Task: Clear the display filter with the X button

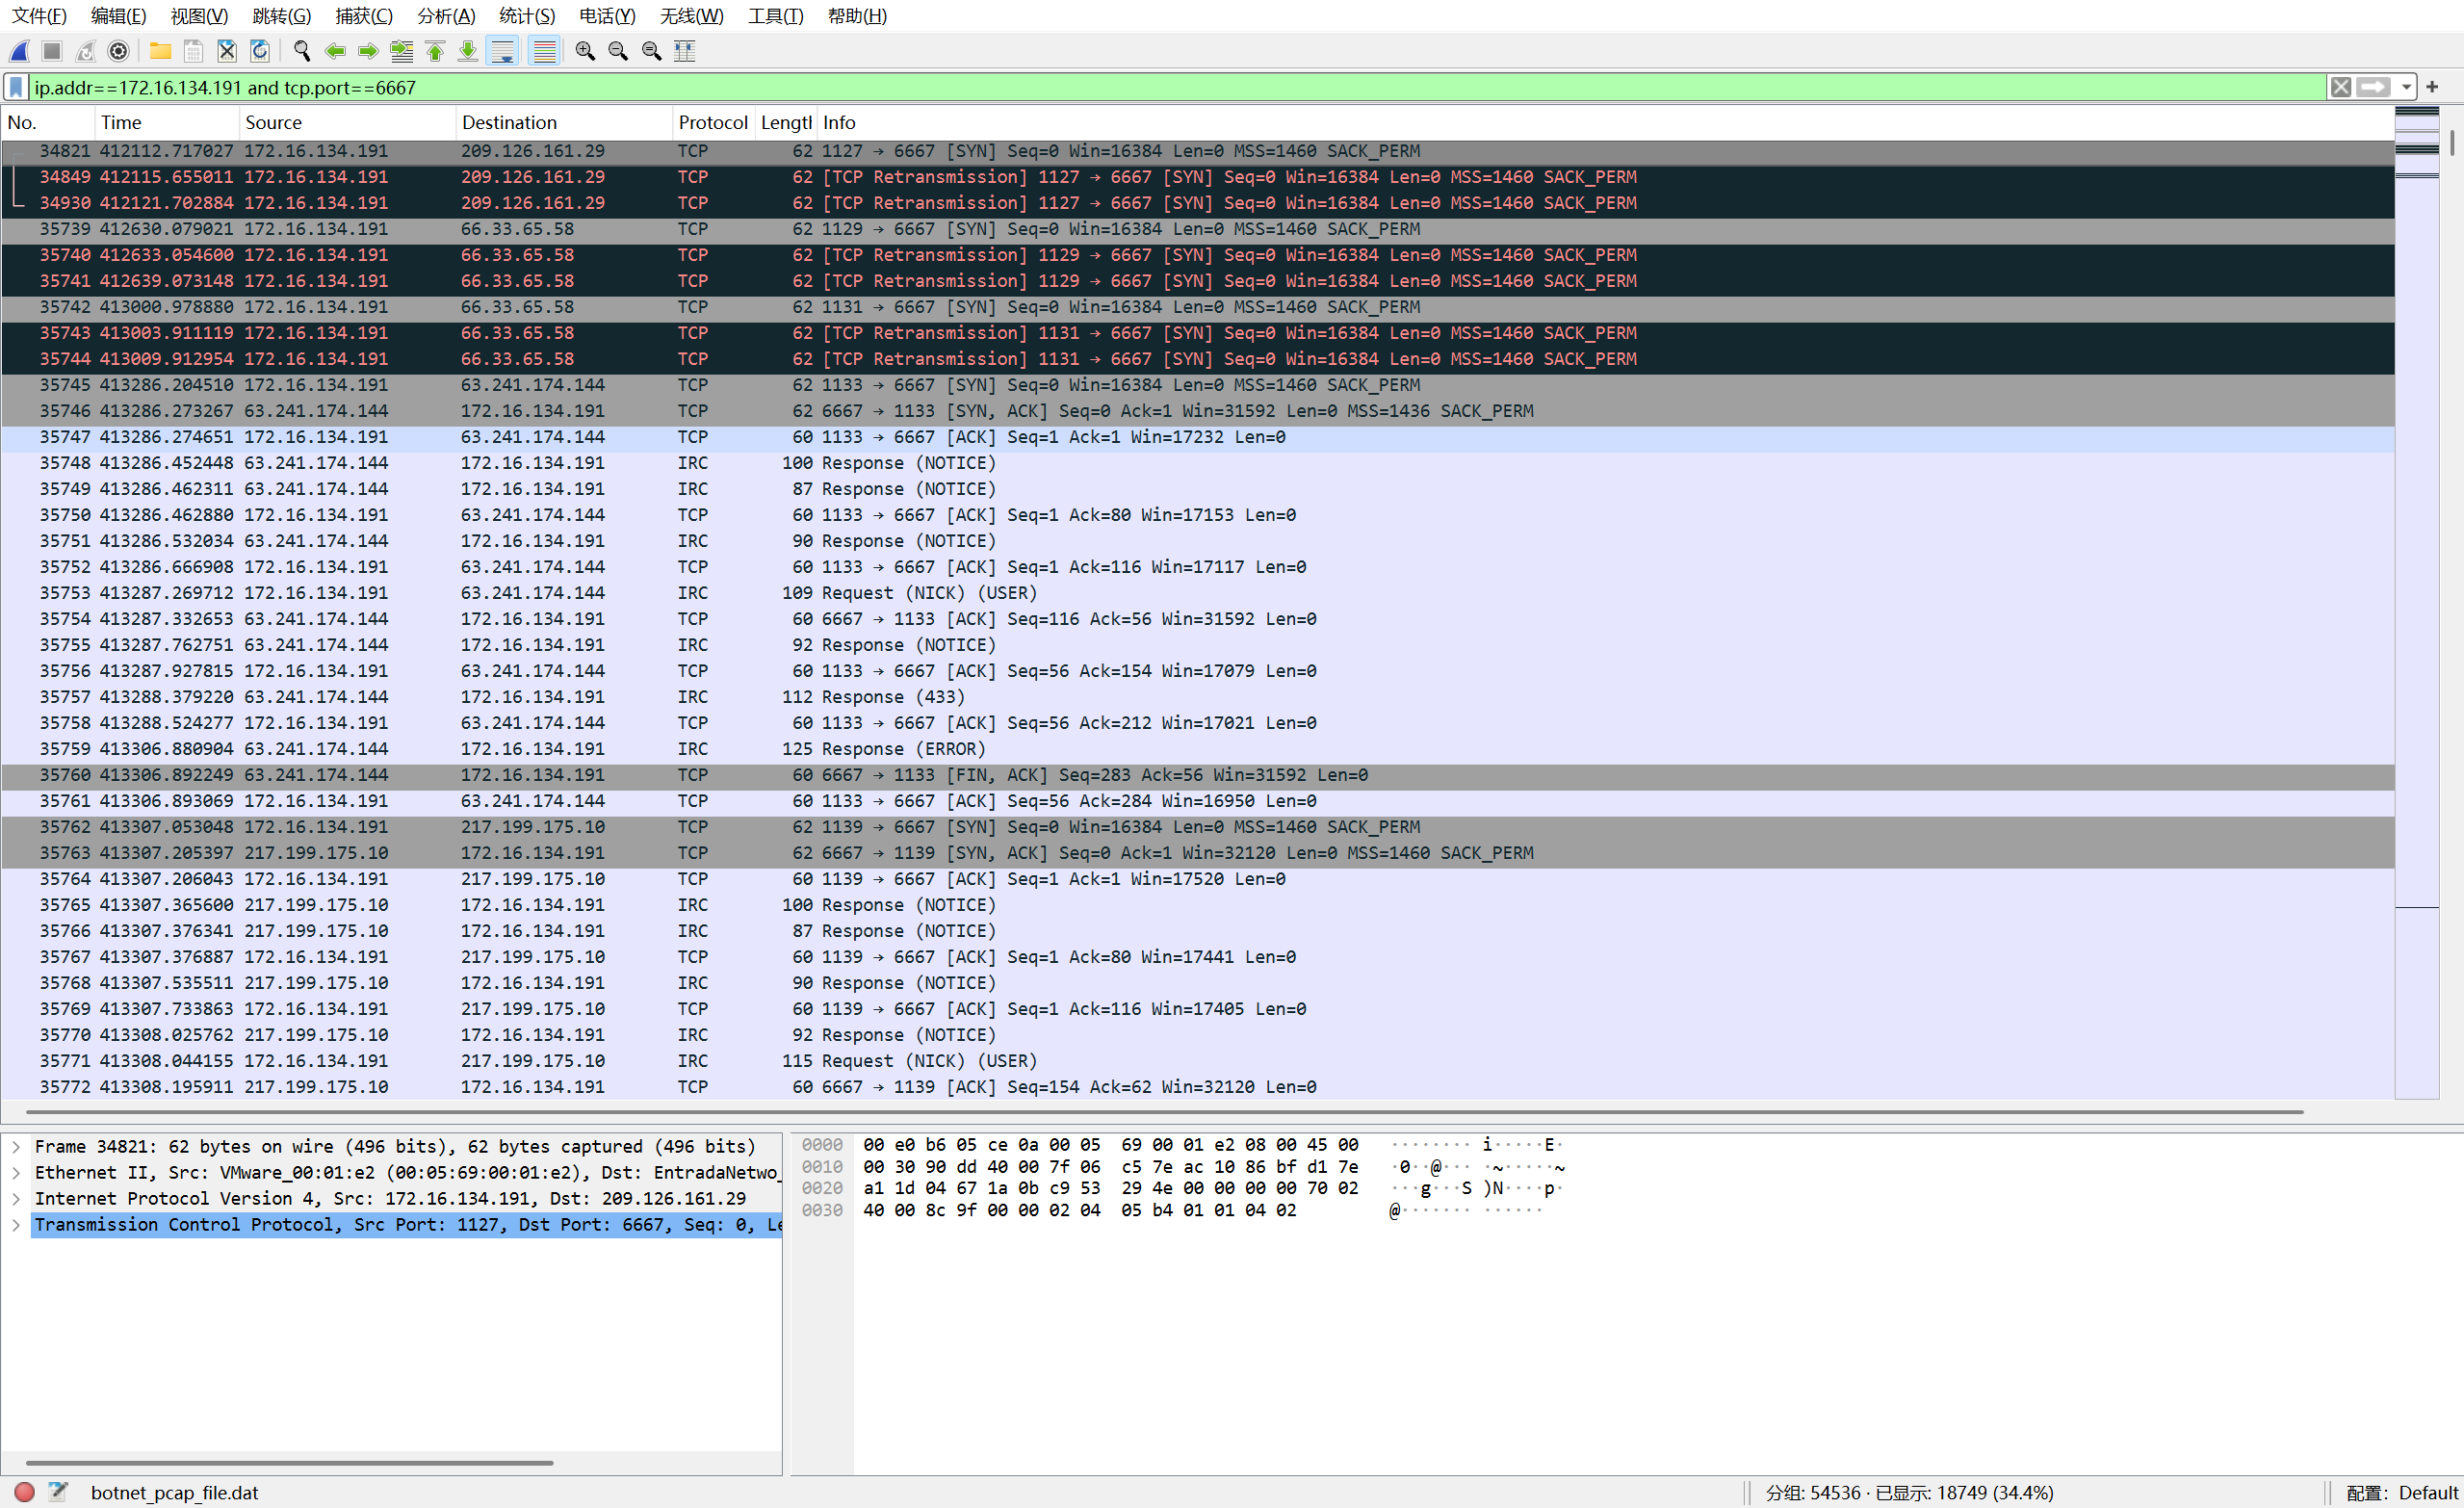Action: 2340,88
